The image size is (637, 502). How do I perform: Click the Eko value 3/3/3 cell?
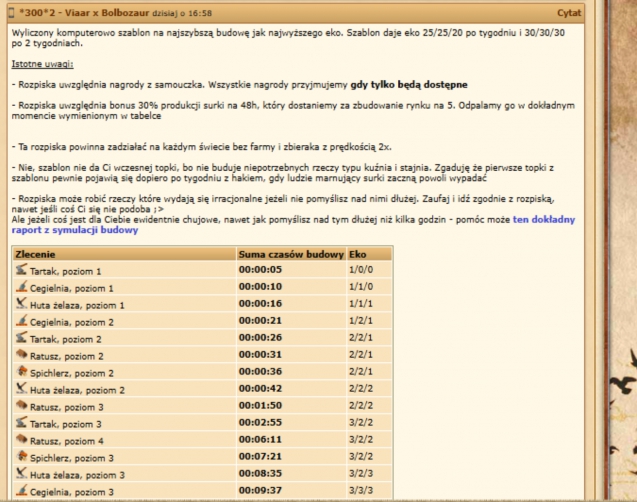tap(360, 475)
